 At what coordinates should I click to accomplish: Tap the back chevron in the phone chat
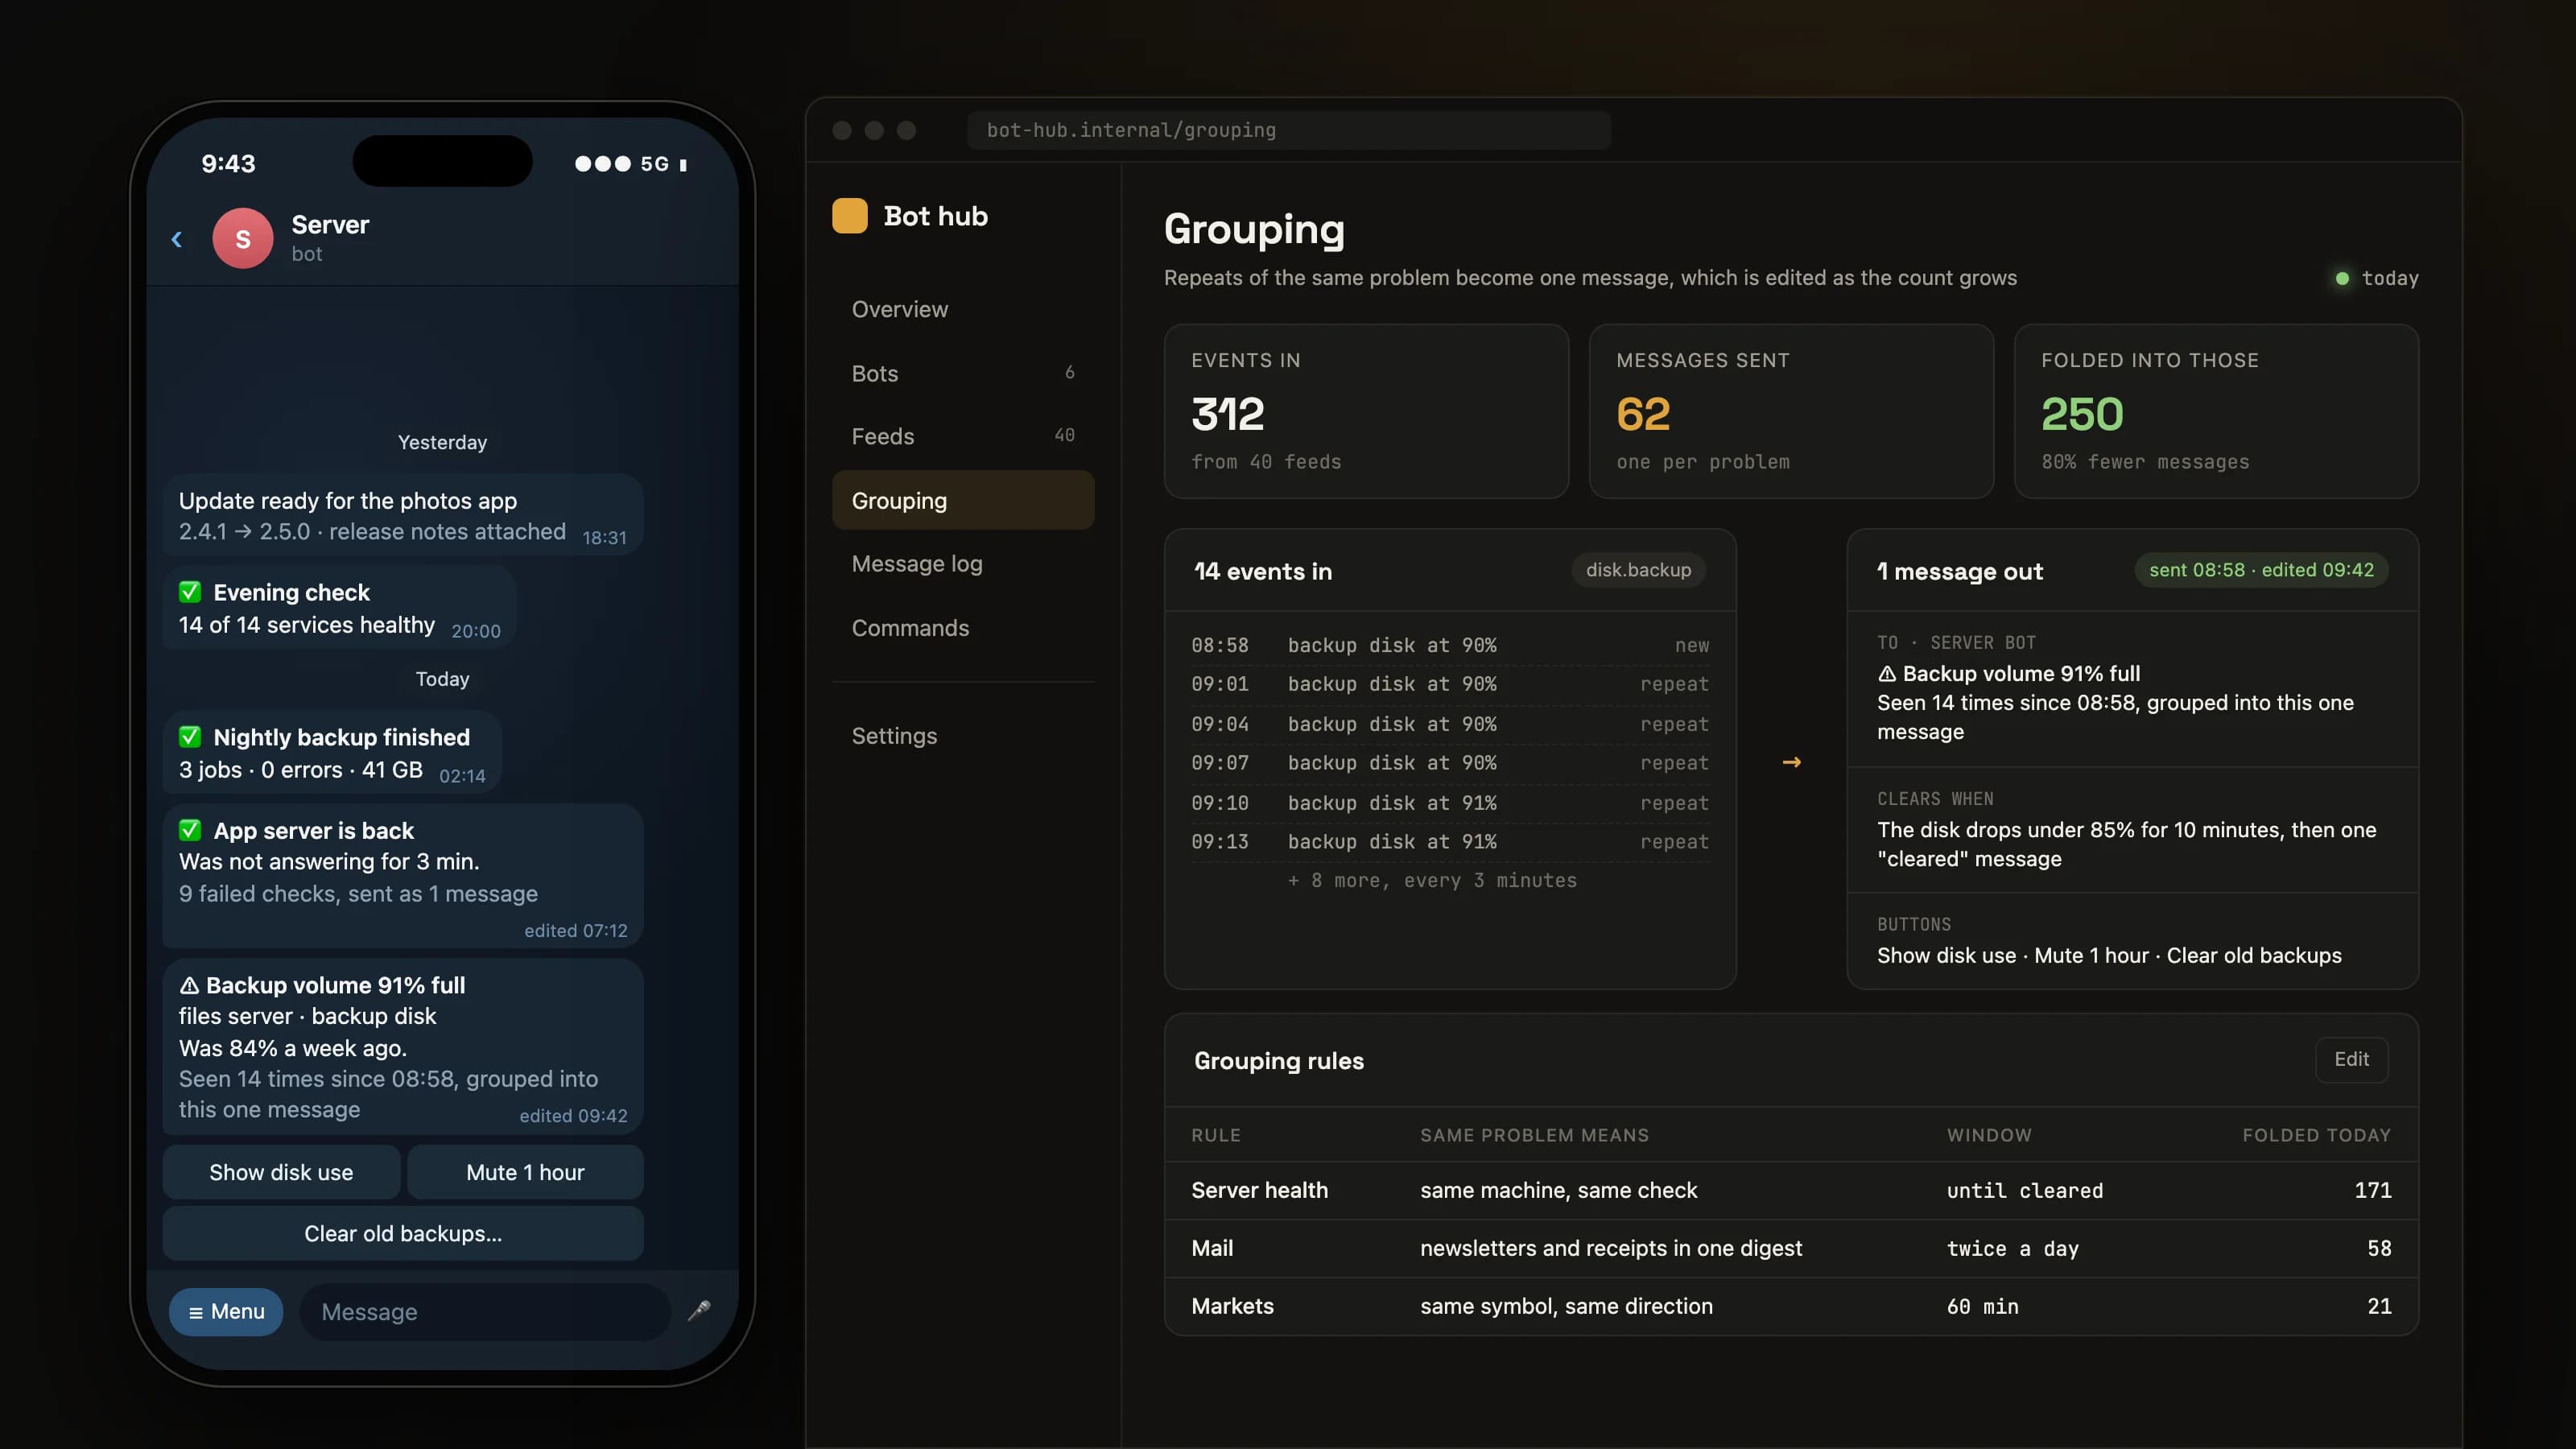click(177, 239)
